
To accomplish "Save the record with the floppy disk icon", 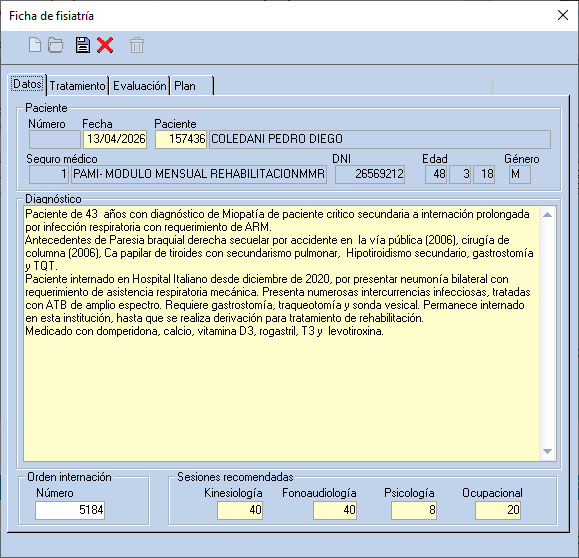I will pos(83,45).
